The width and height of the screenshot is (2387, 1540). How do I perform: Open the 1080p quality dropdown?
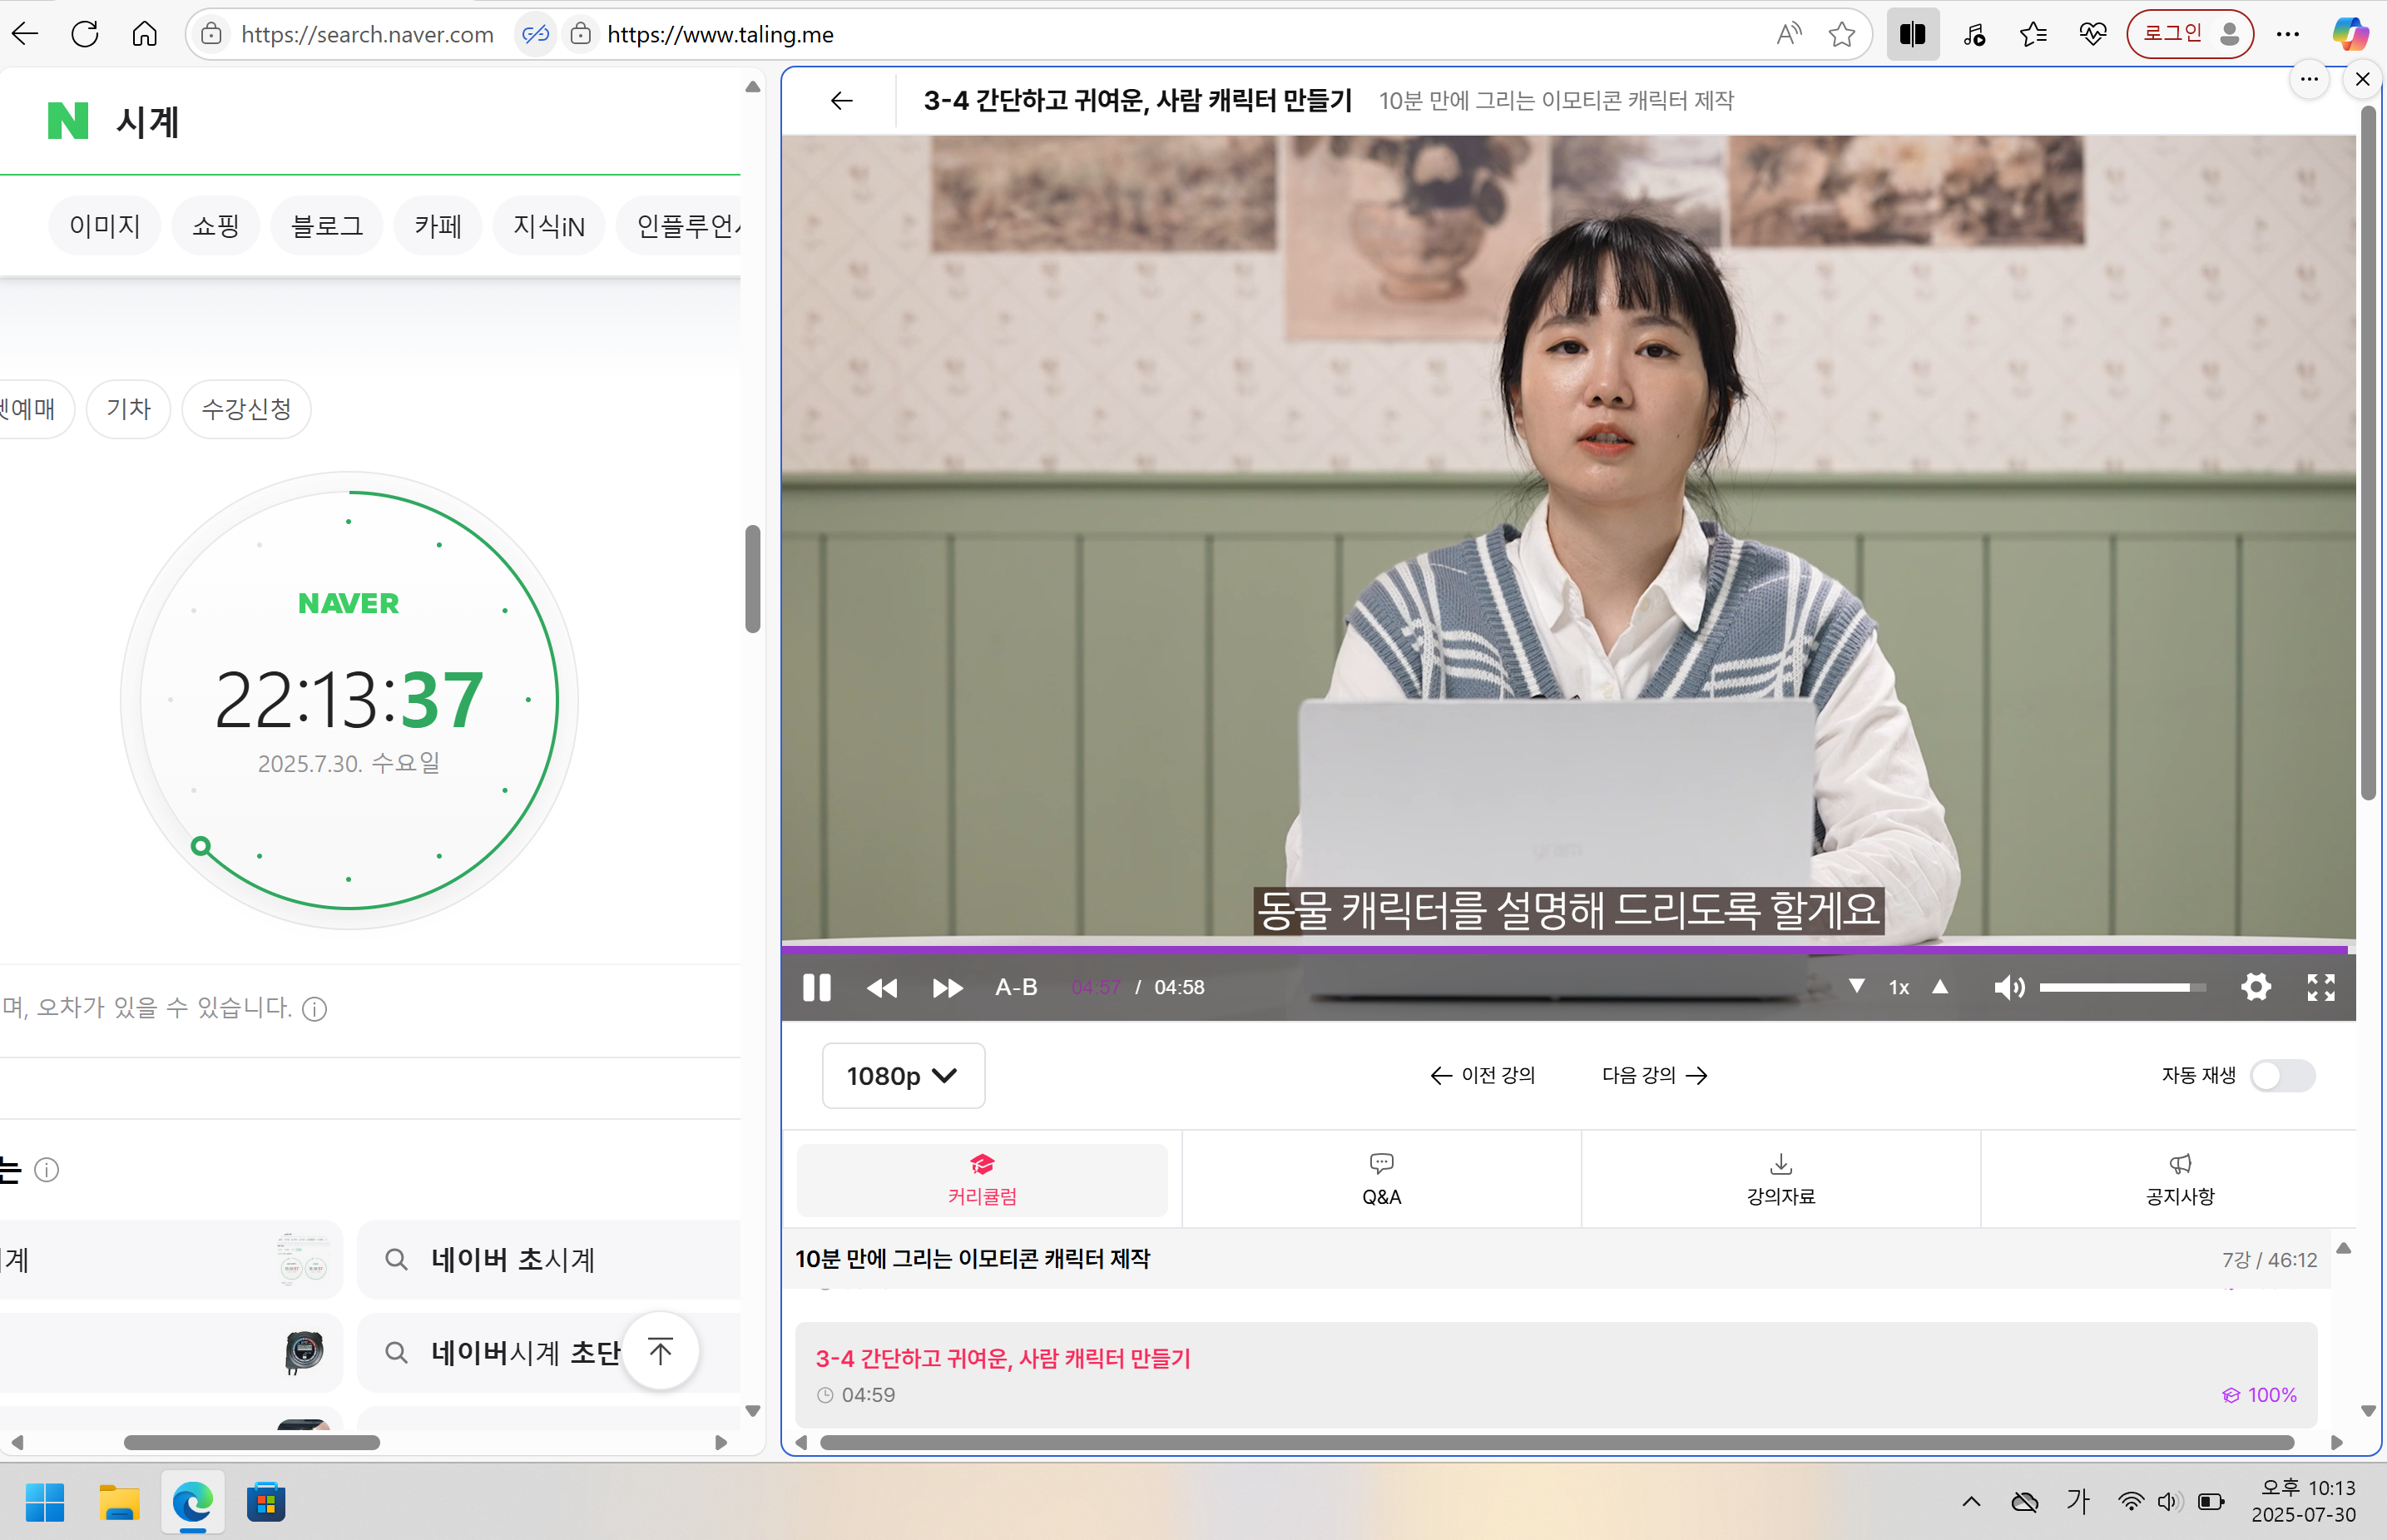(902, 1075)
